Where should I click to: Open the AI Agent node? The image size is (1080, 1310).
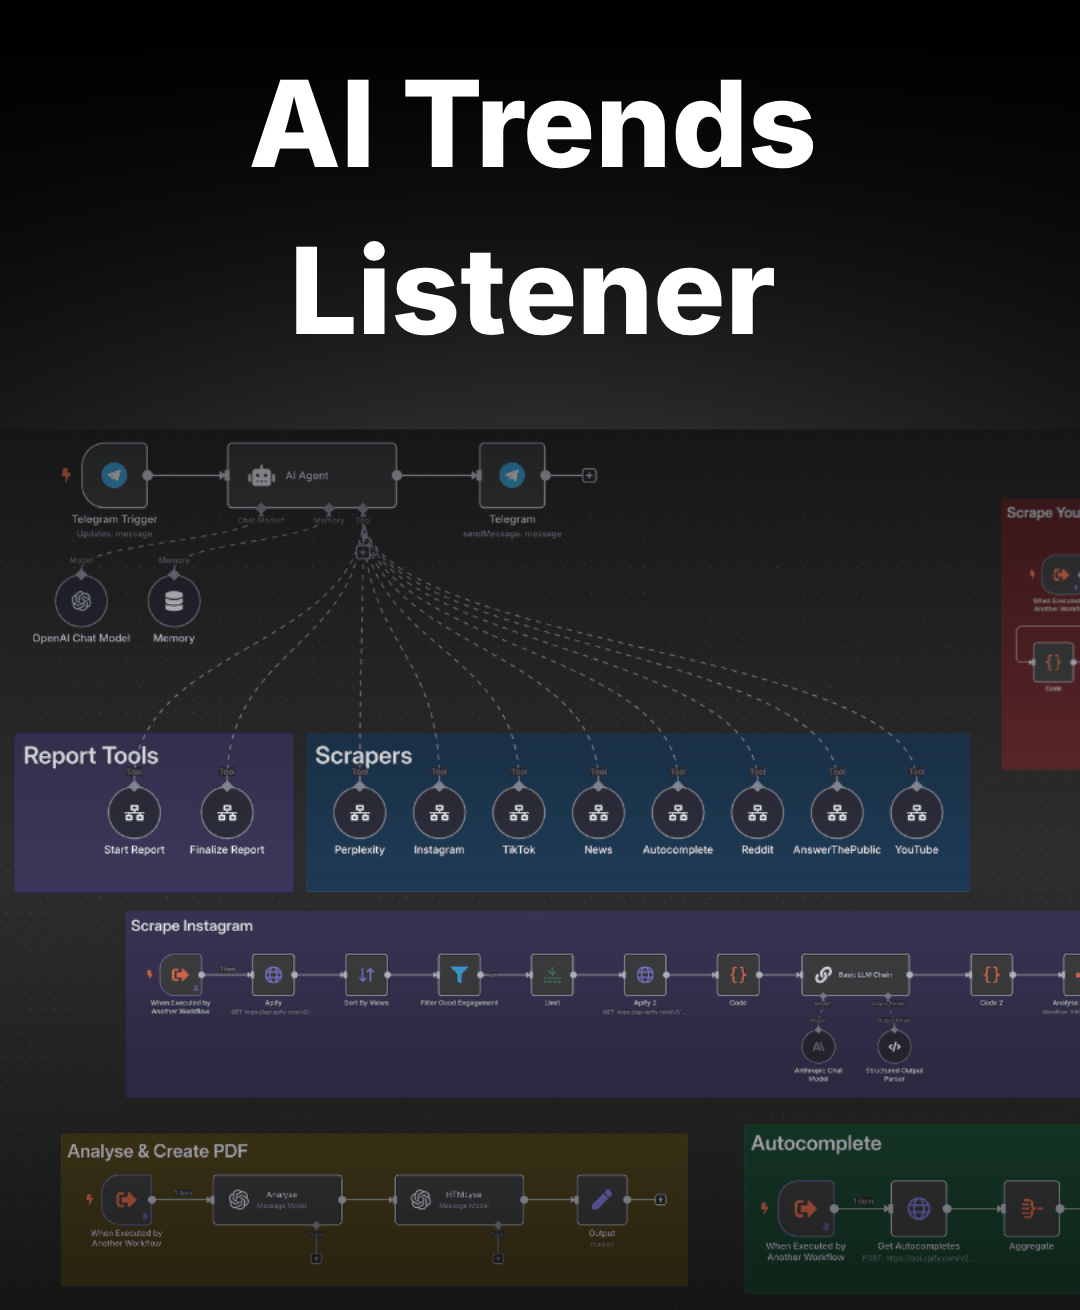[312, 476]
